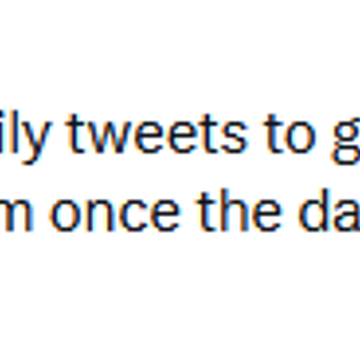The width and height of the screenshot is (360, 360).
Task: Click the letter "o" in the word "to"
Action: [x=300, y=137]
